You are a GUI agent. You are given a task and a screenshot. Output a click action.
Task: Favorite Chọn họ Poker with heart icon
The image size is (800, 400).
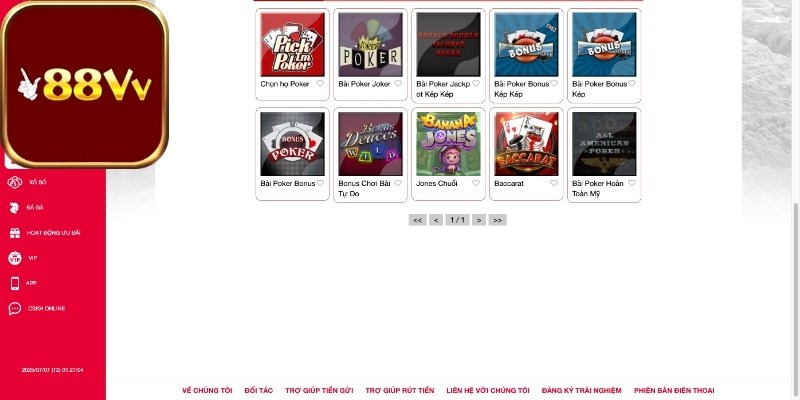tap(320, 83)
